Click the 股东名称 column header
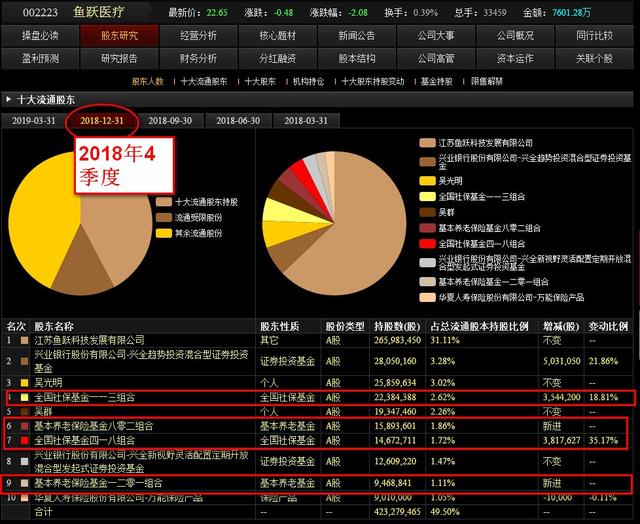640x524 pixels. click(54, 326)
